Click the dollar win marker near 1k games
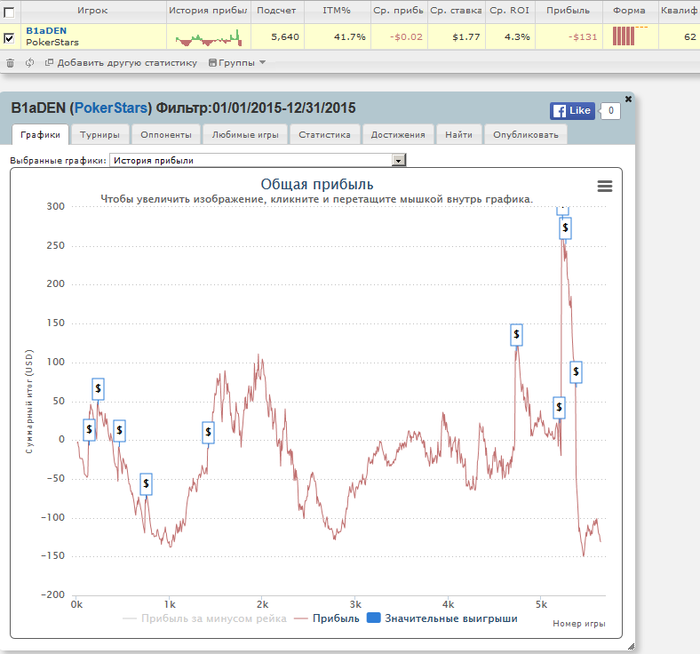The height and width of the screenshot is (654, 700). [146, 484]
